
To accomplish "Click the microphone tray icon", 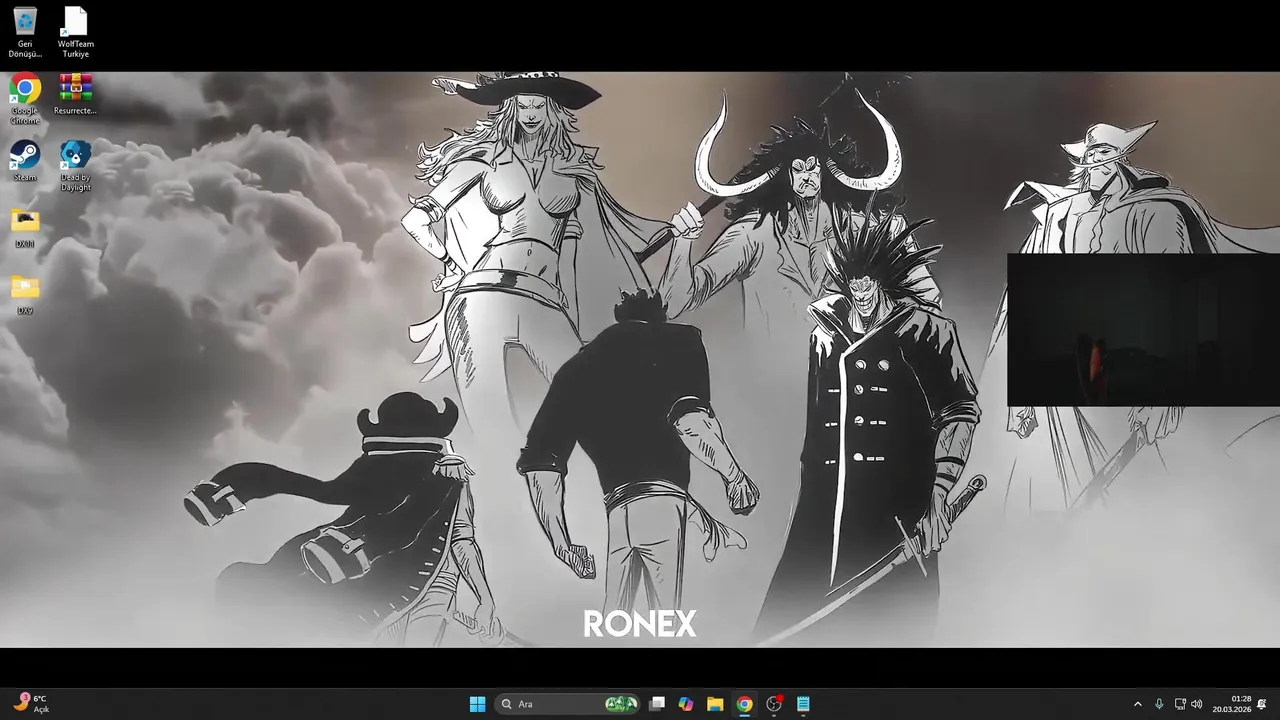I will point(1159,704).
